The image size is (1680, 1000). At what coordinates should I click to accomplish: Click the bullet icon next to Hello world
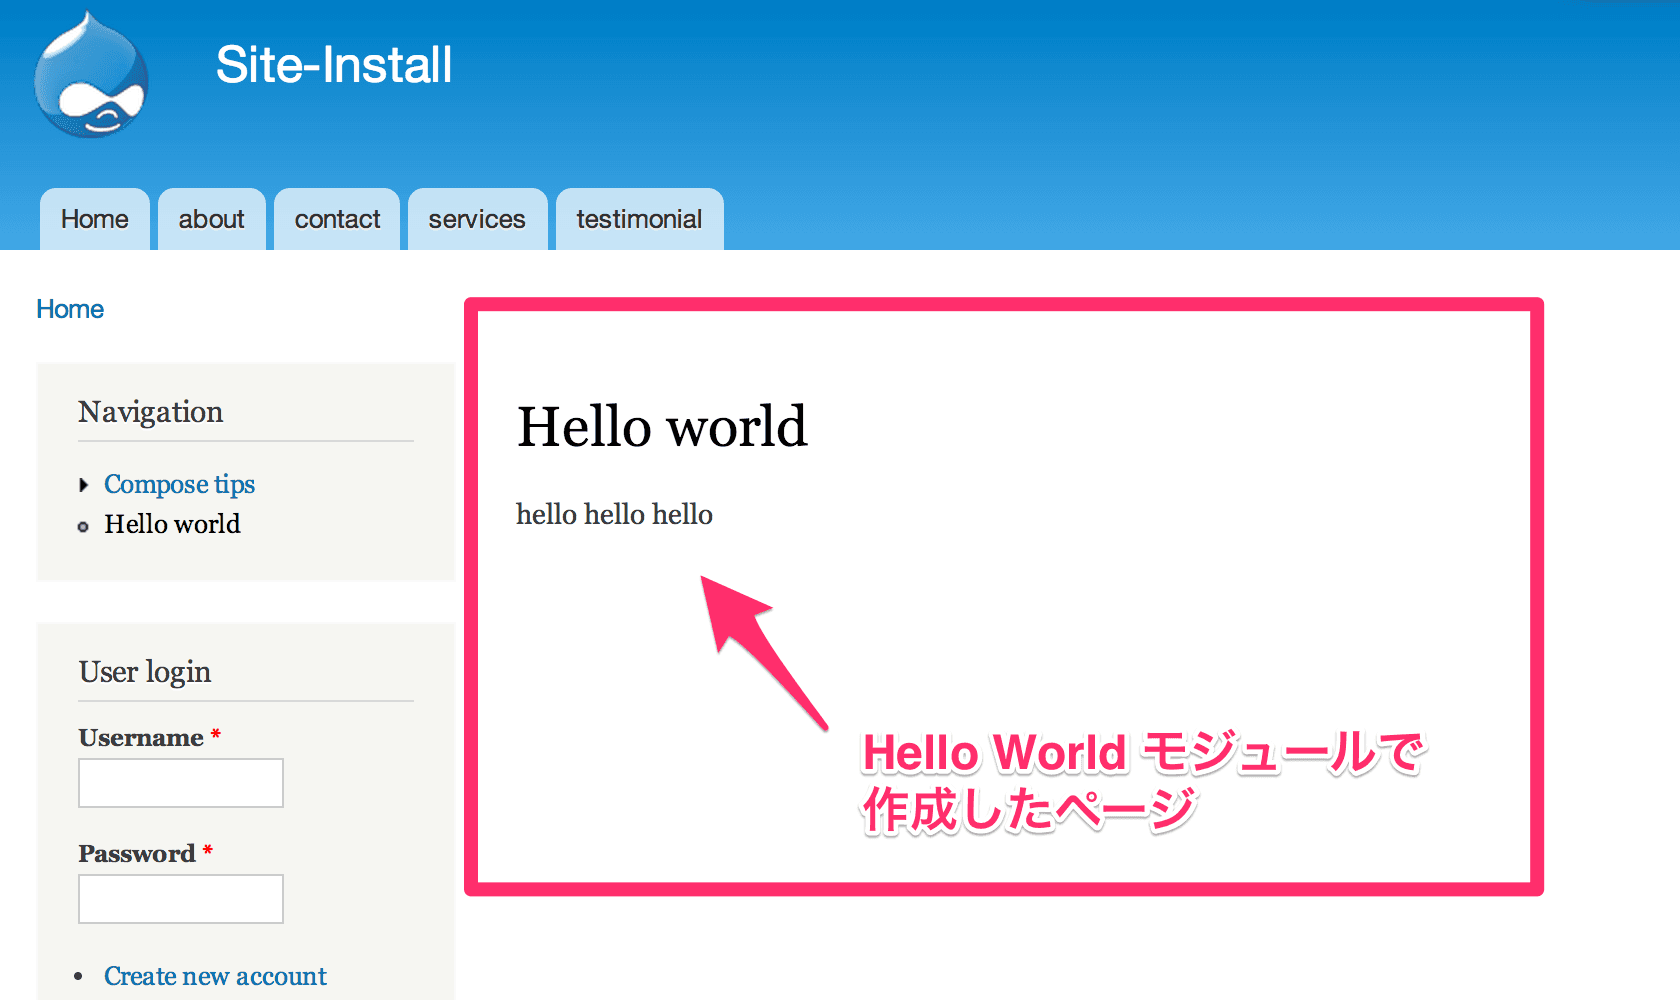84,525
